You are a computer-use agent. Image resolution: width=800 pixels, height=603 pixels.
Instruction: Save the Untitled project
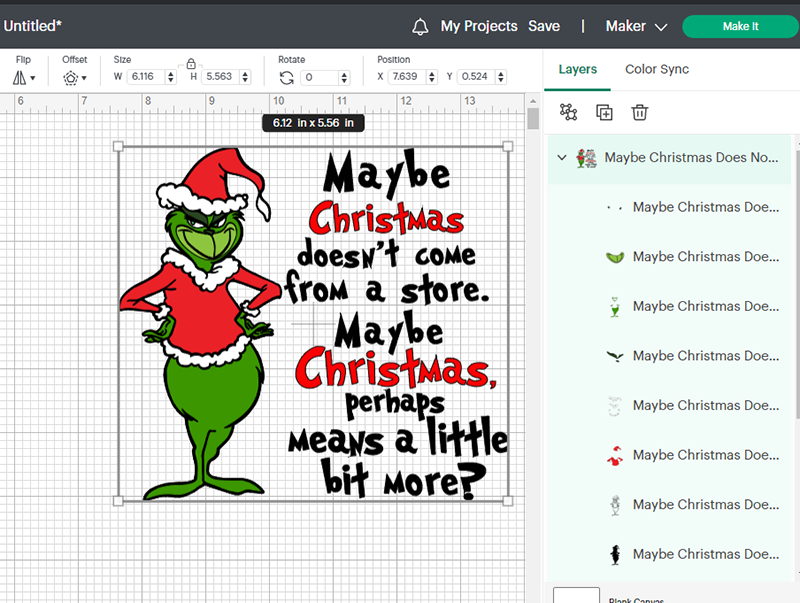tap(544, 26)
